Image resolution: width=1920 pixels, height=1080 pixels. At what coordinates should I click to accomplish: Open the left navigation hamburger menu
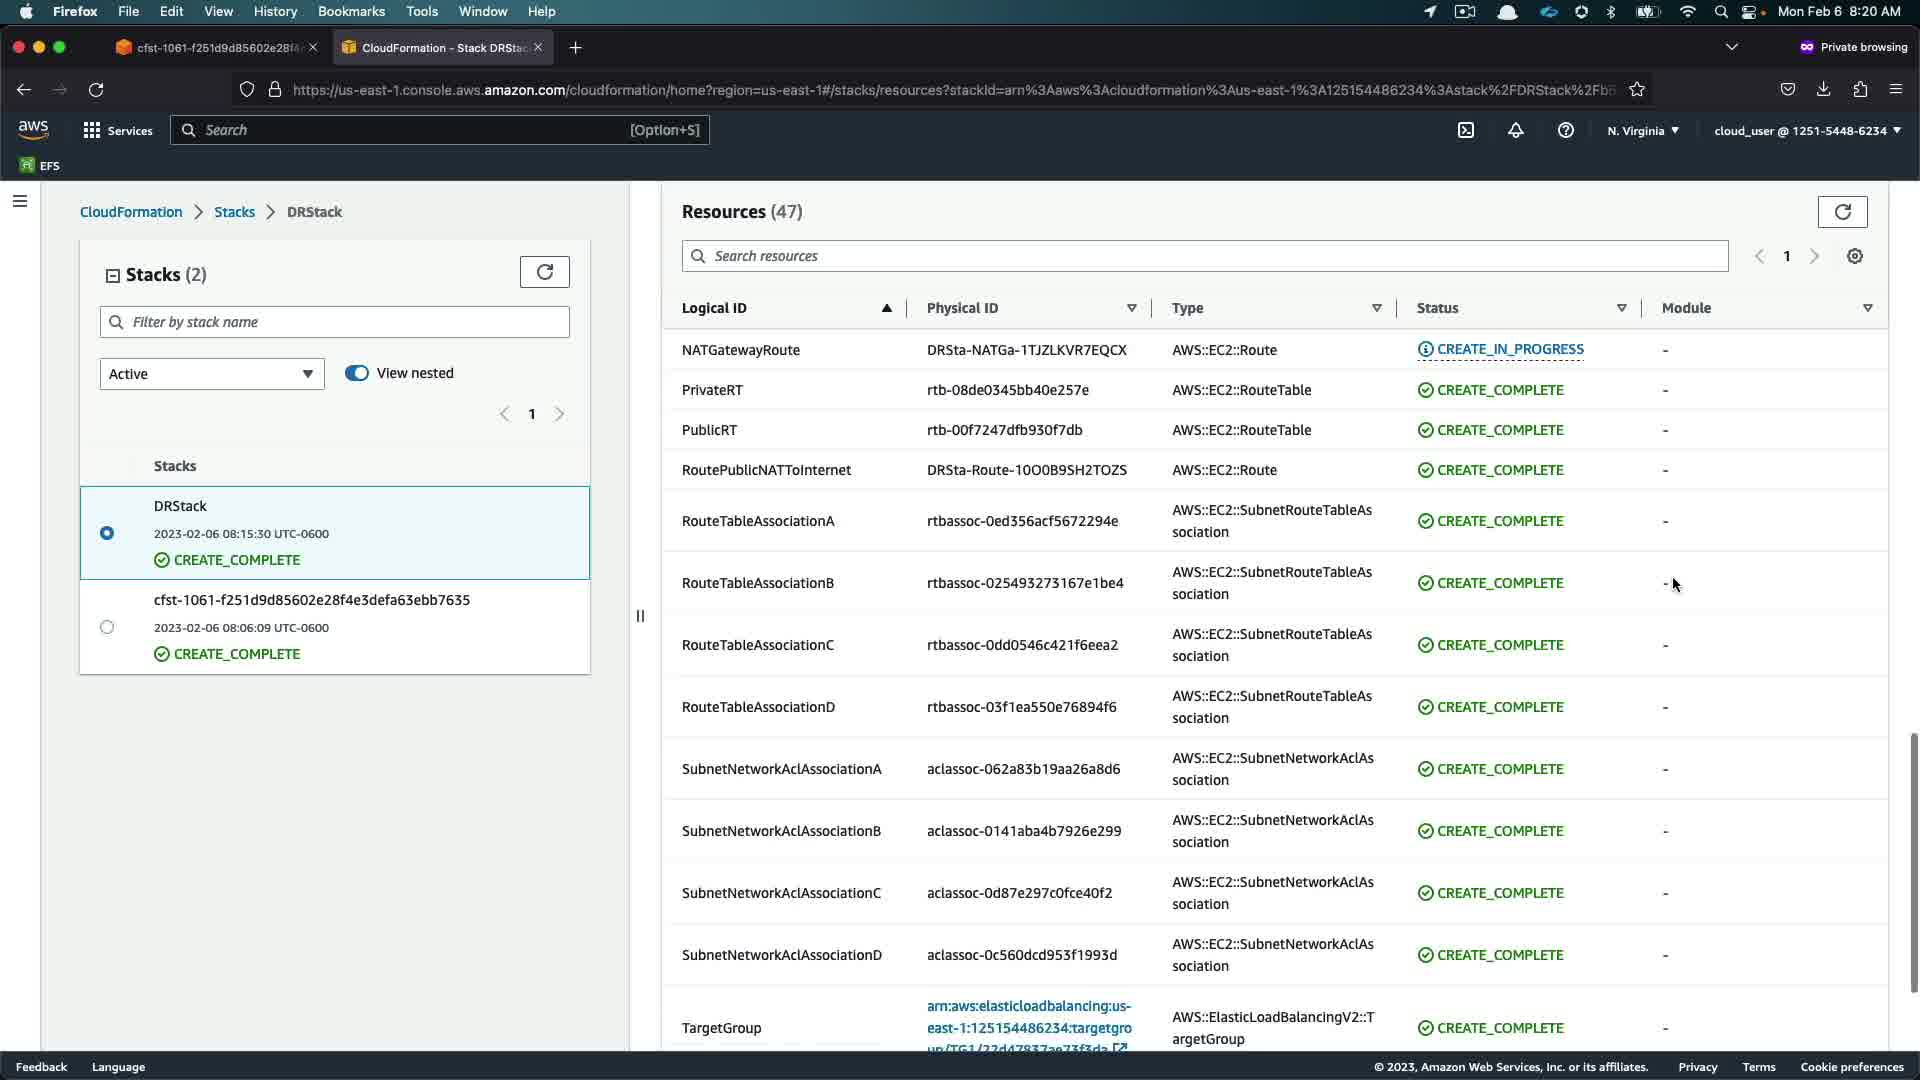(x=20, y=201)
